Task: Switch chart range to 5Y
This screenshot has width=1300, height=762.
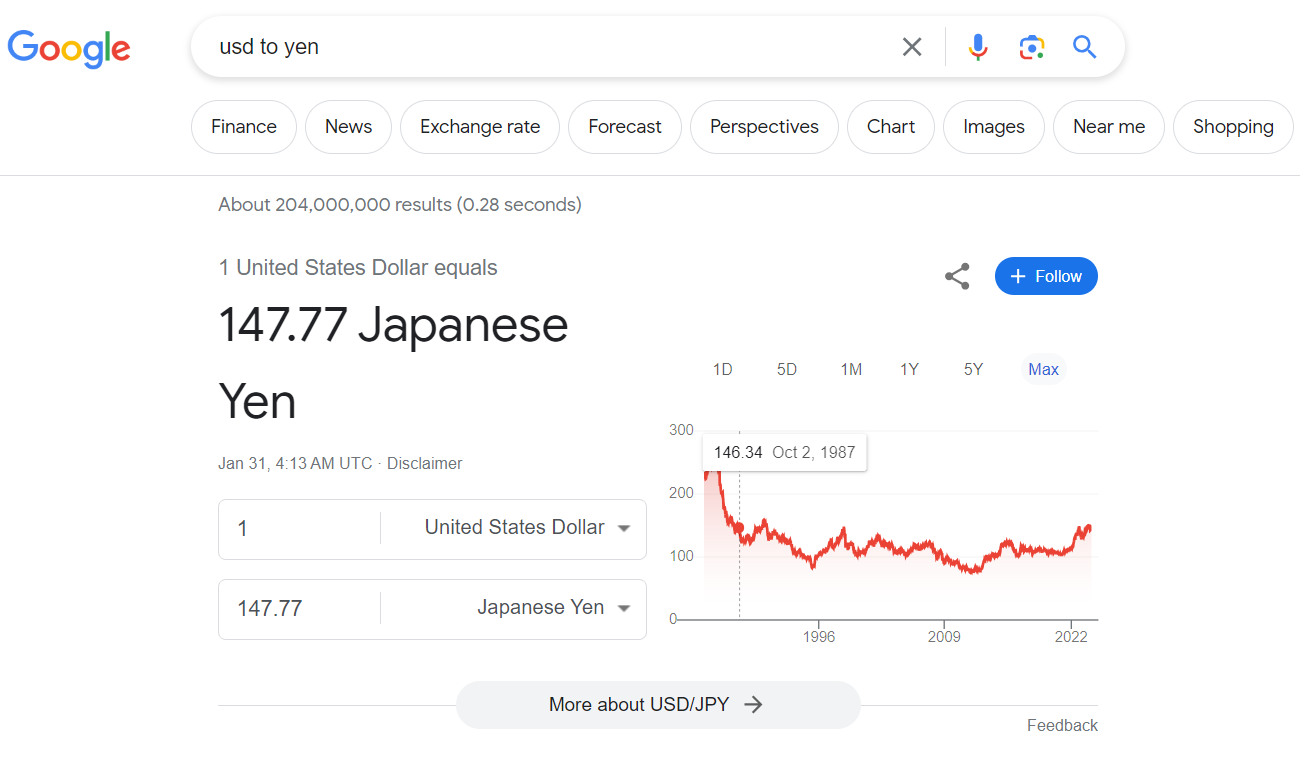Action: coord(973,370)
